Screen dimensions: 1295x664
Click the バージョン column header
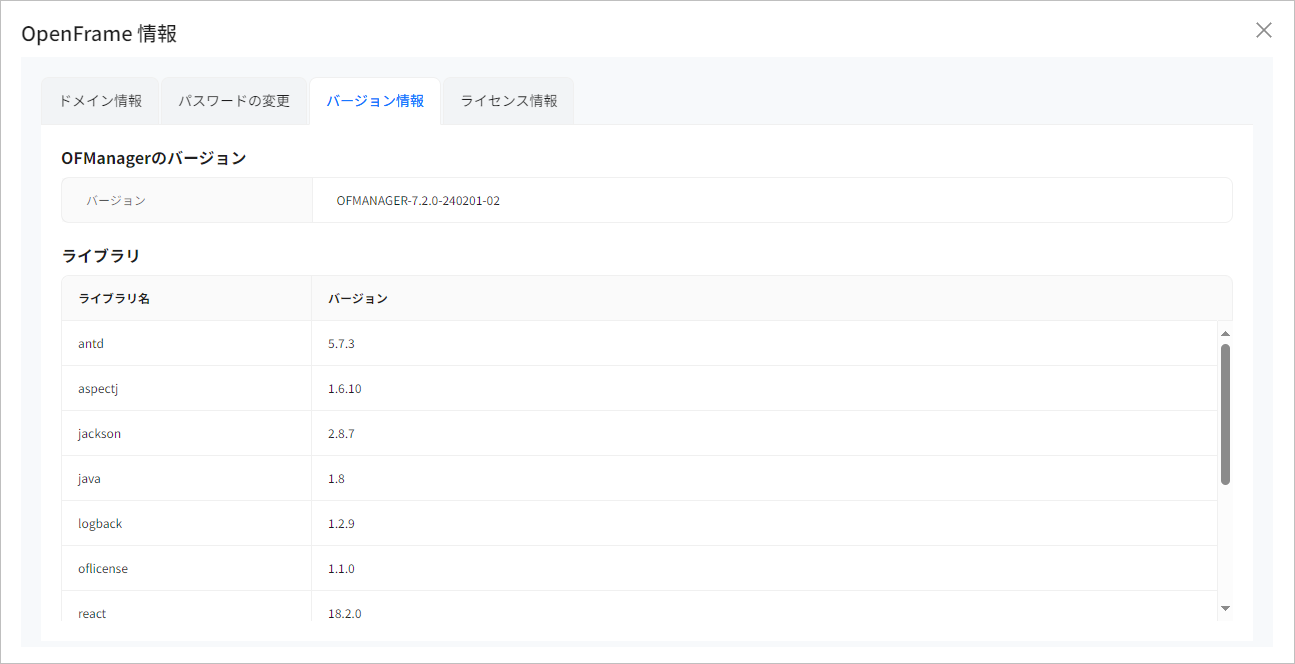click(x=355, y=297)
